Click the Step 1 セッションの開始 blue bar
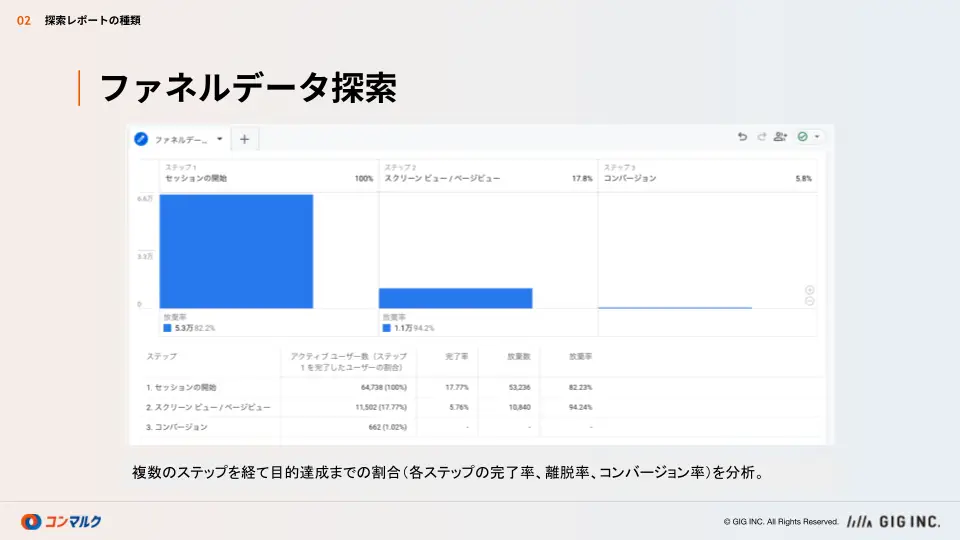960x540 pixels. [236, 251]
